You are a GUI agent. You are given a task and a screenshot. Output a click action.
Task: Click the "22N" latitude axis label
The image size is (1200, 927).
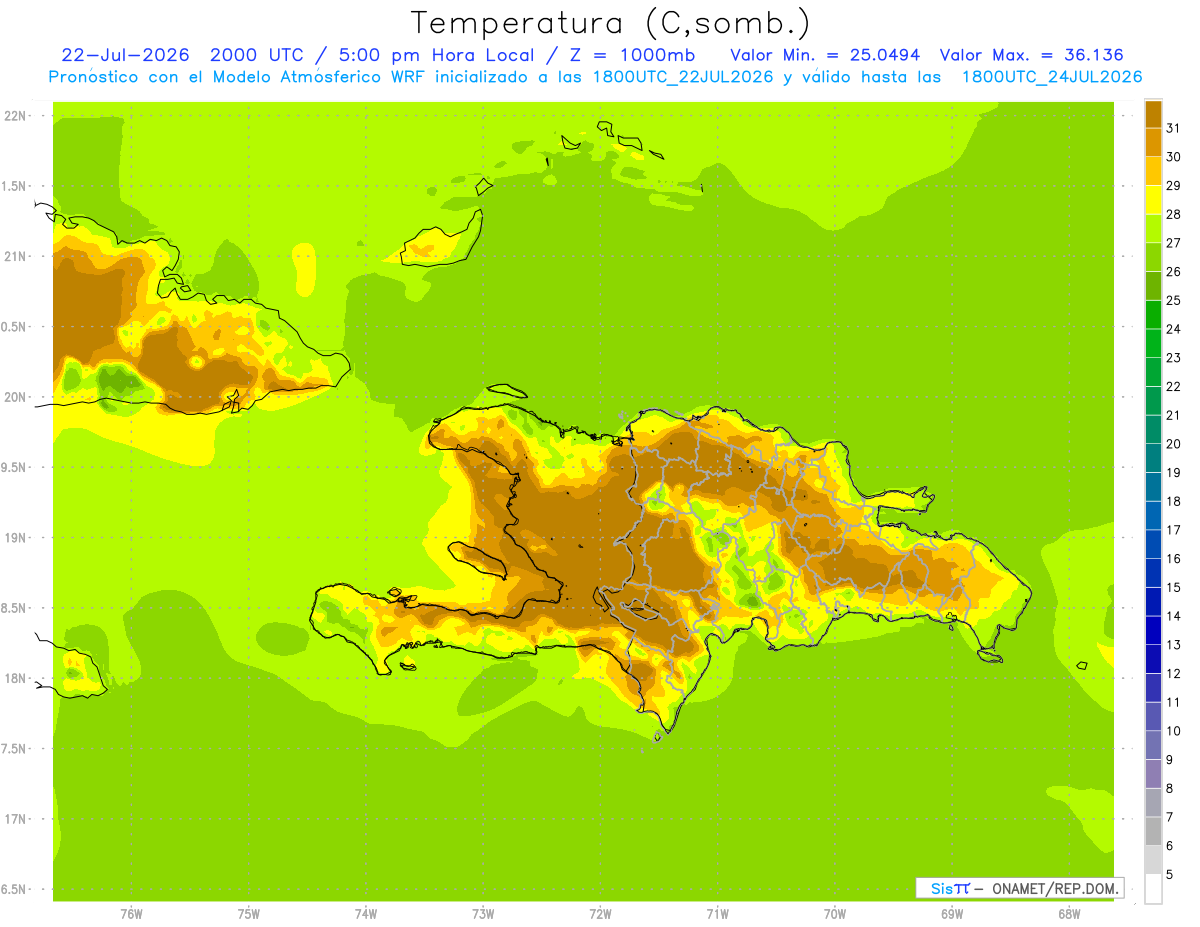[14, 116]
